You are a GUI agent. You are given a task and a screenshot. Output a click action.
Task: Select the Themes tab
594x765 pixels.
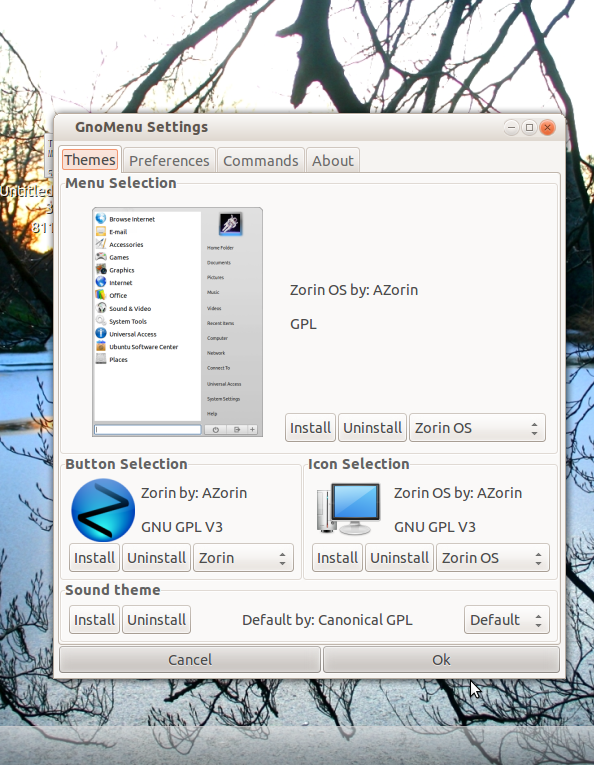click(x=90, y=160)
